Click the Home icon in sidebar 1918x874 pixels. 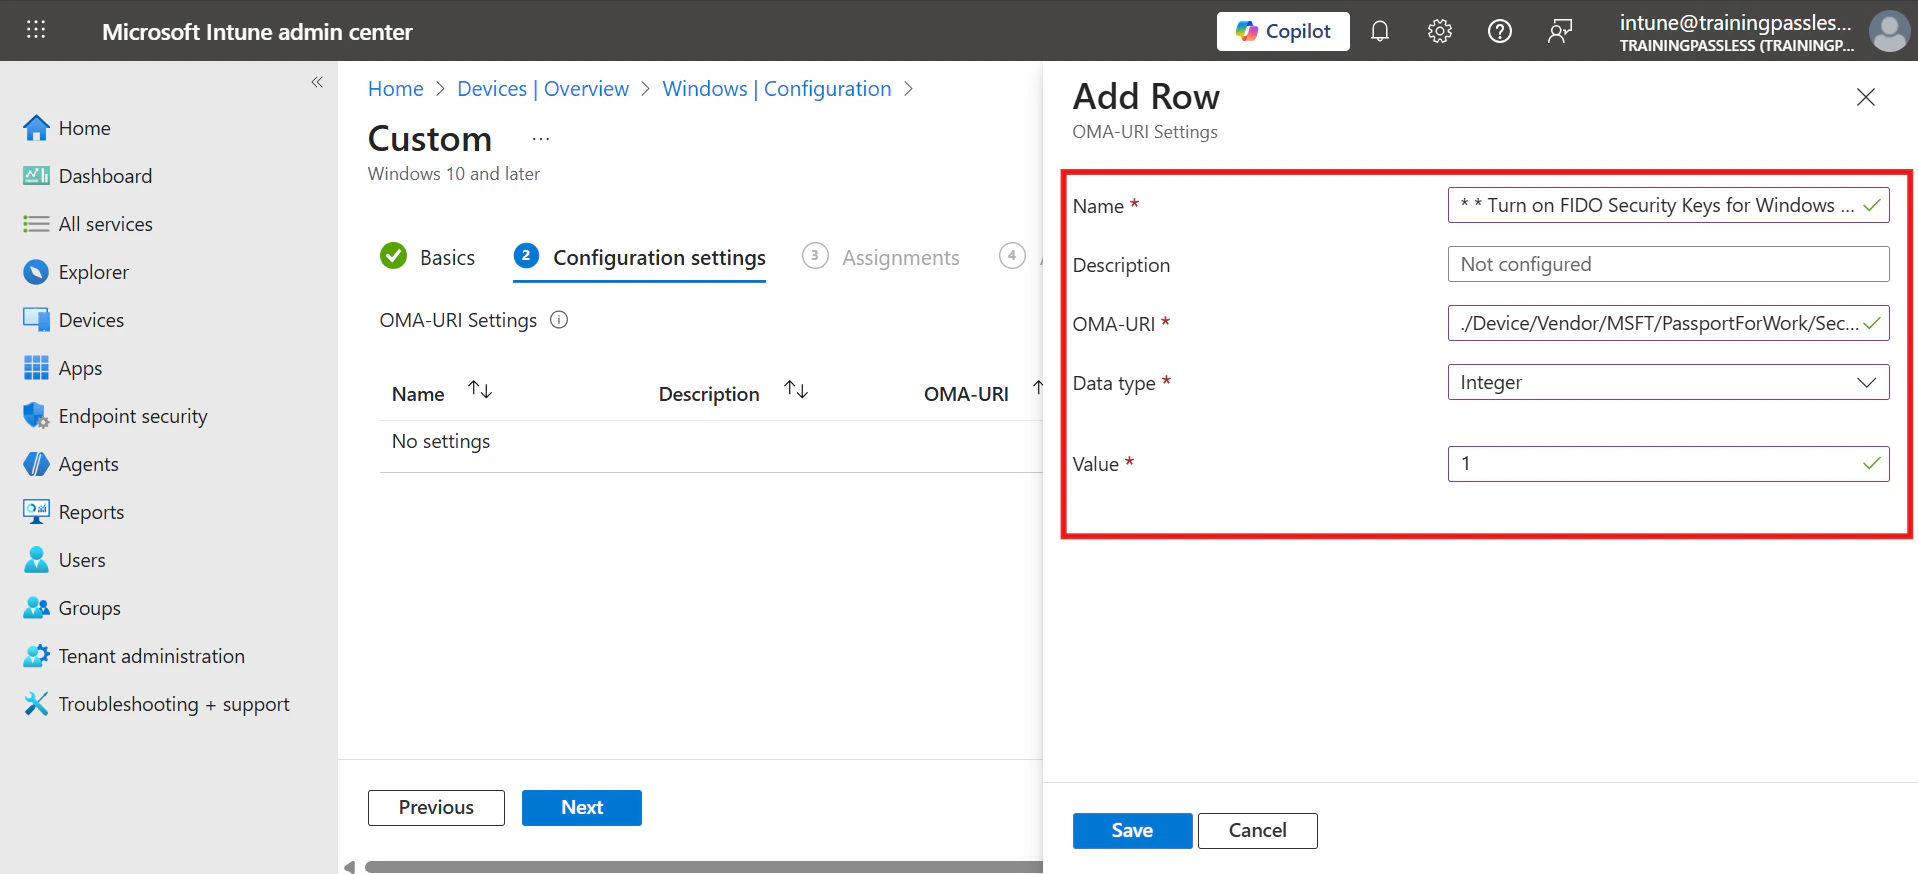point(36,128)
